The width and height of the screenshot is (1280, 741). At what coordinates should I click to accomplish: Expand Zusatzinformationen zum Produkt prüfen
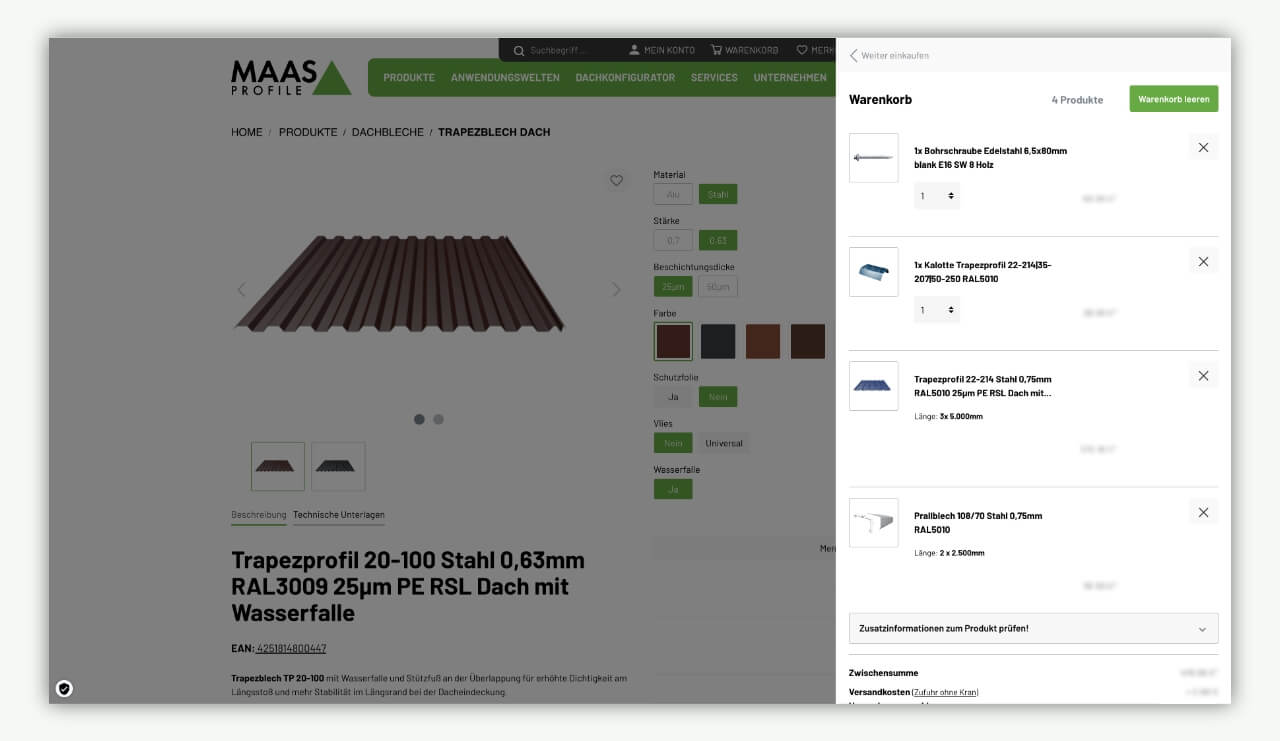pos(1033,628)
